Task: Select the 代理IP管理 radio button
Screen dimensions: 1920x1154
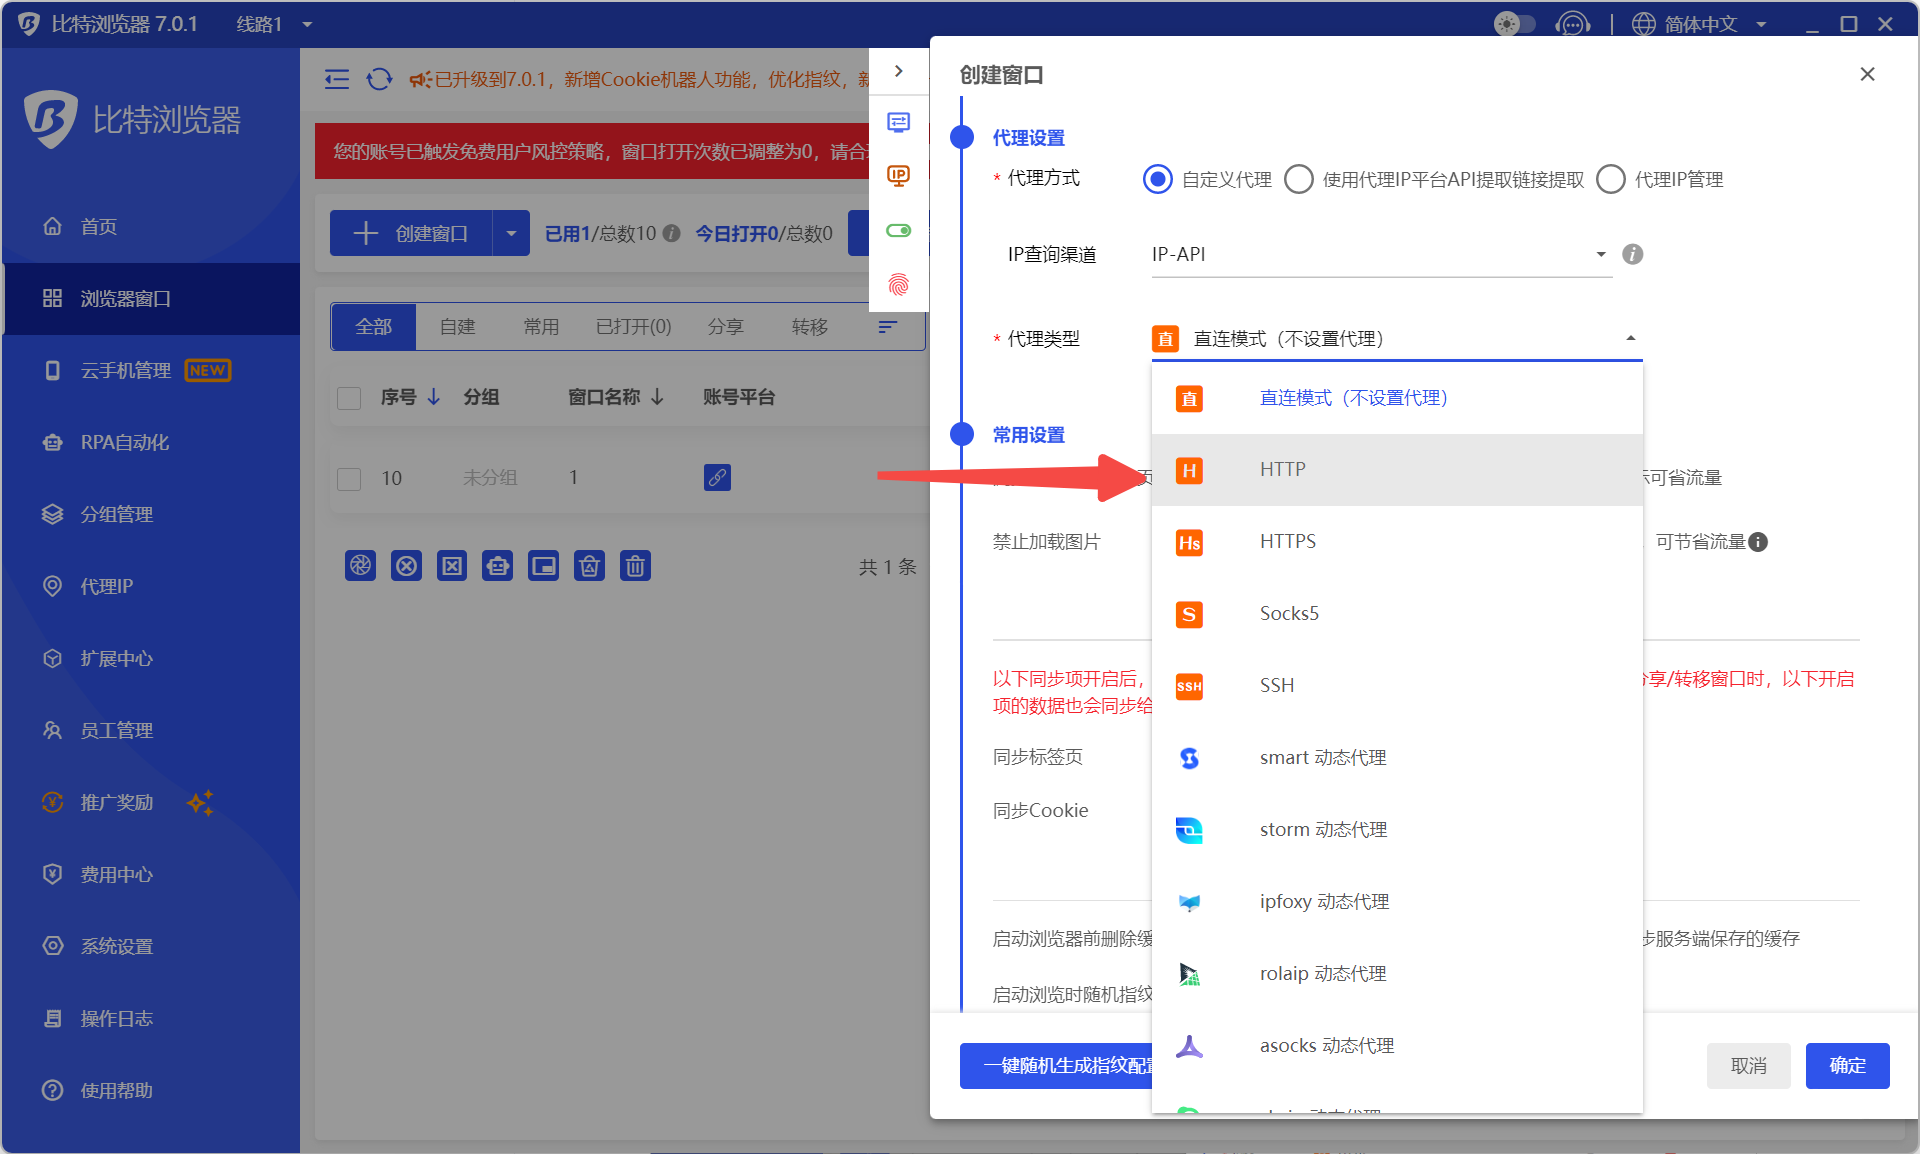Action: tap(1610, 179)
